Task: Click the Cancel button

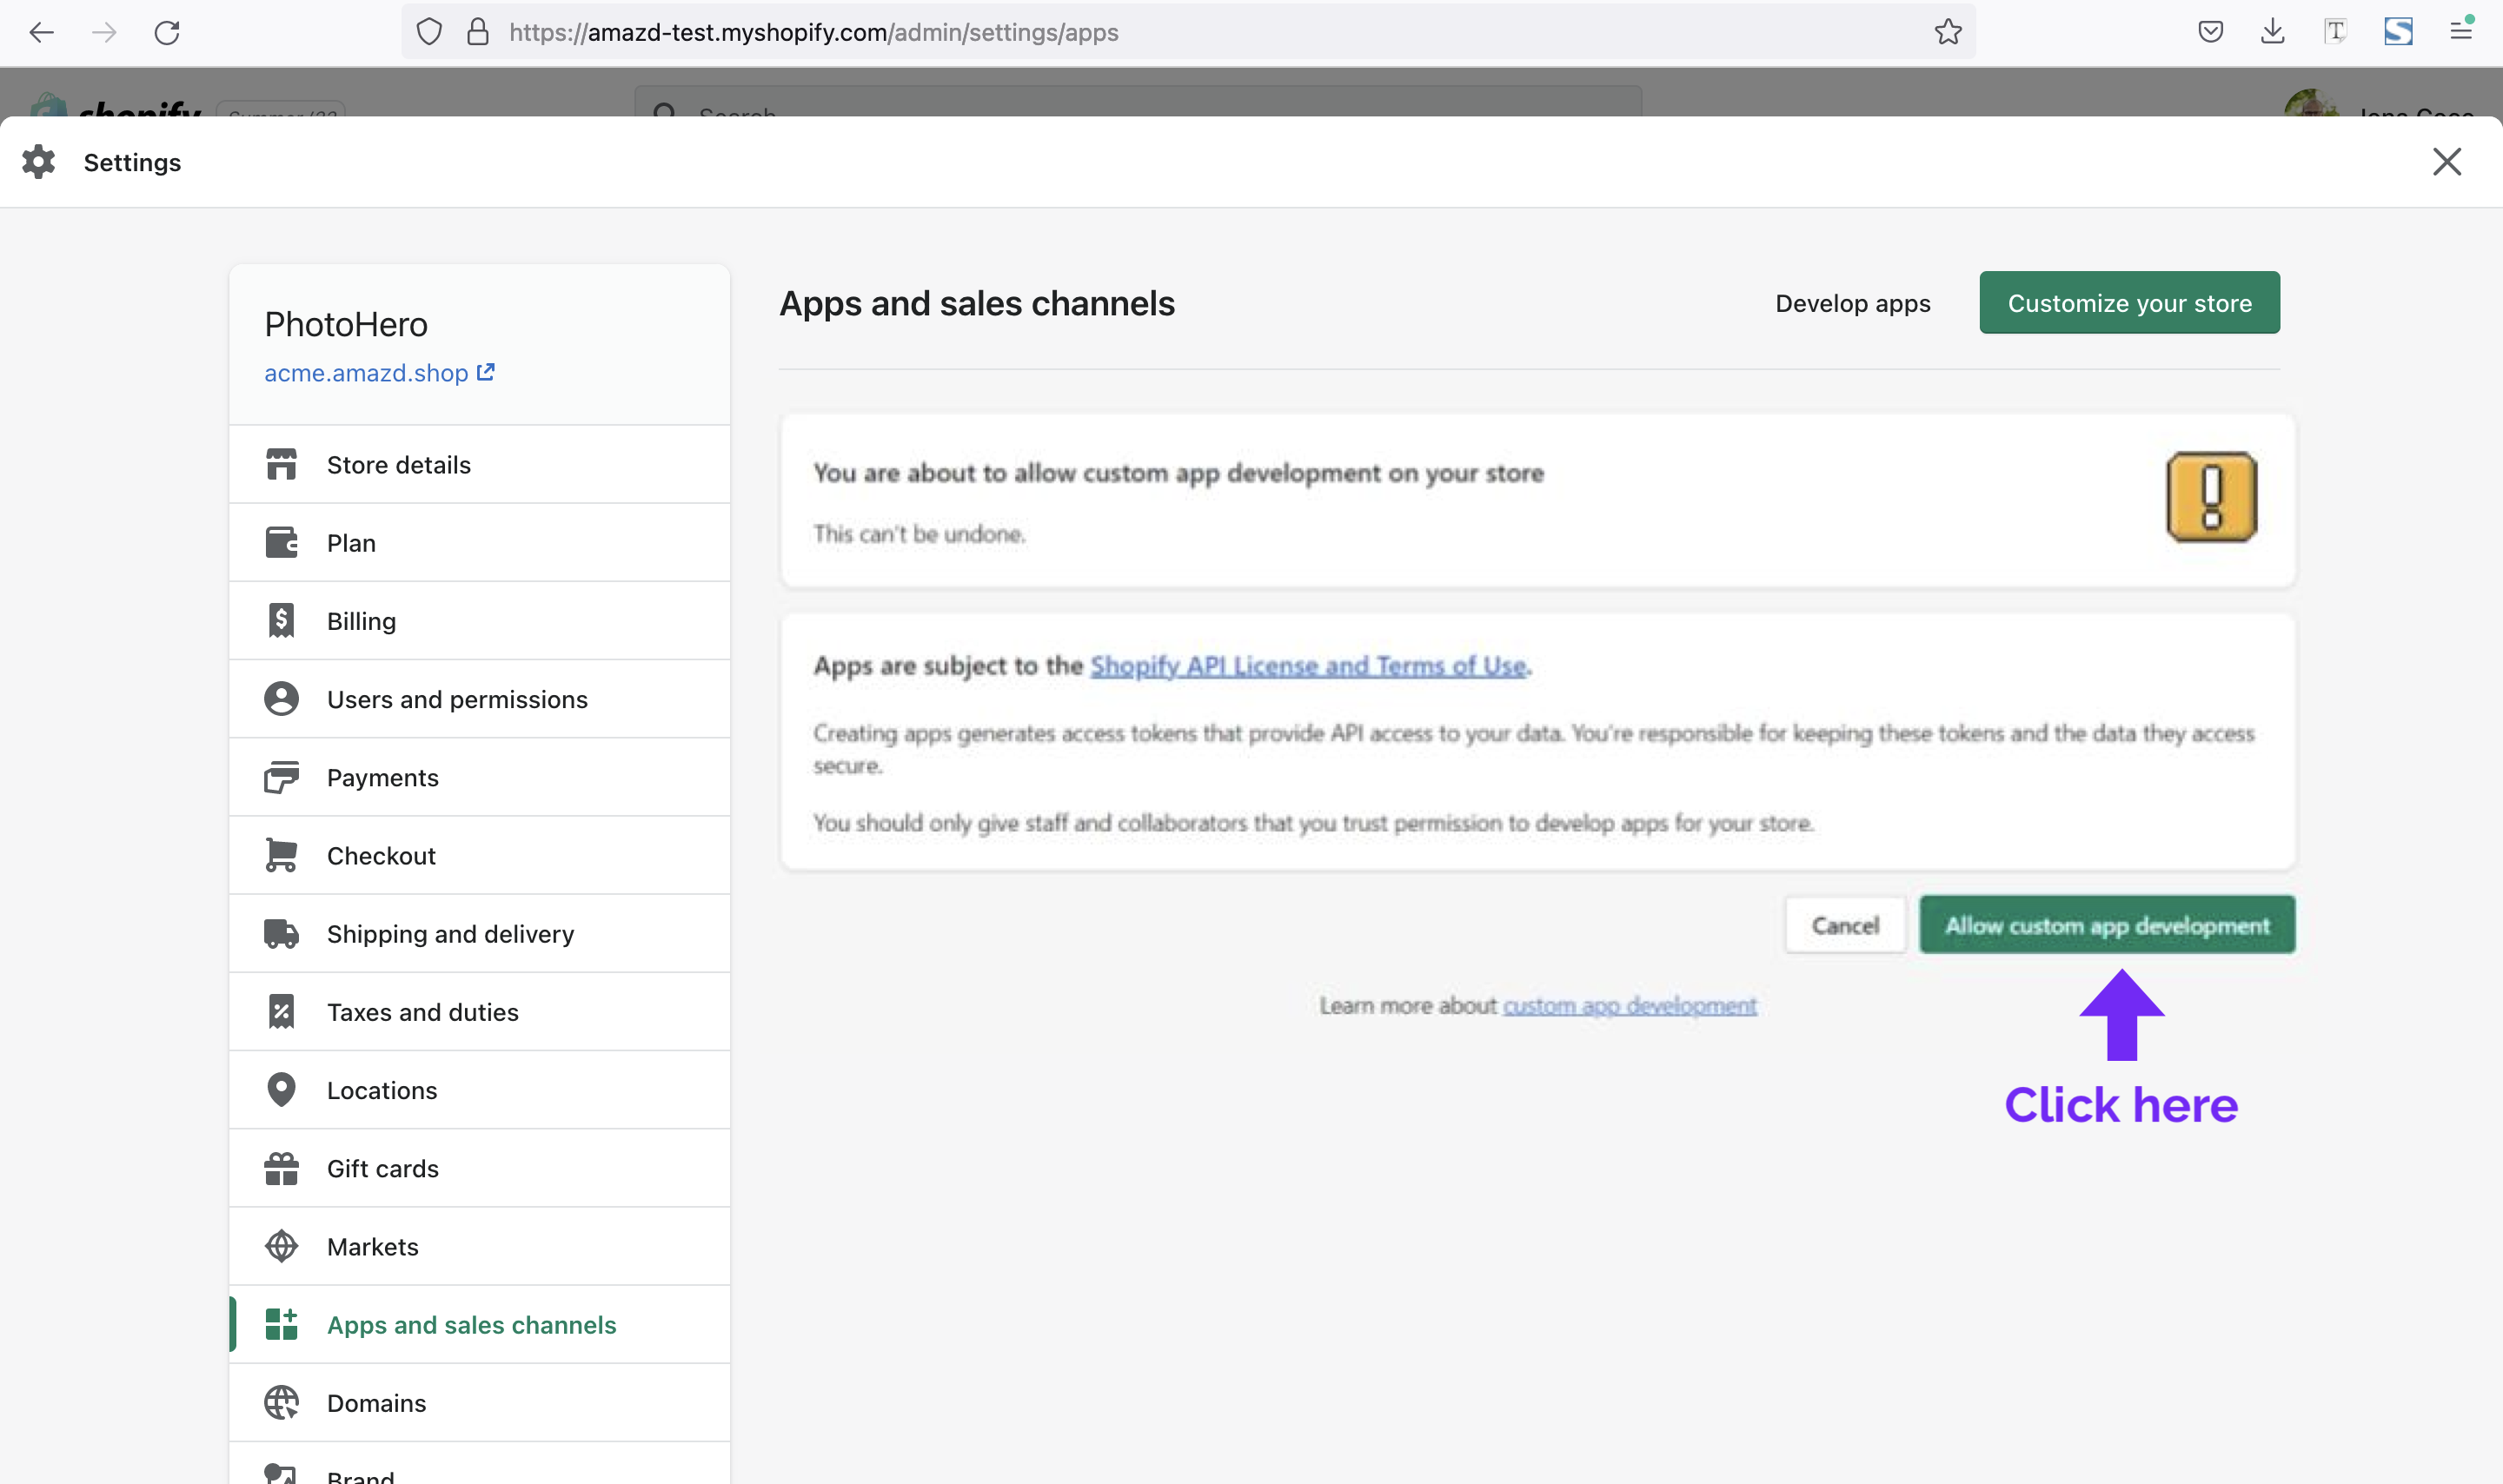Action: click(x=1845, y=925)
